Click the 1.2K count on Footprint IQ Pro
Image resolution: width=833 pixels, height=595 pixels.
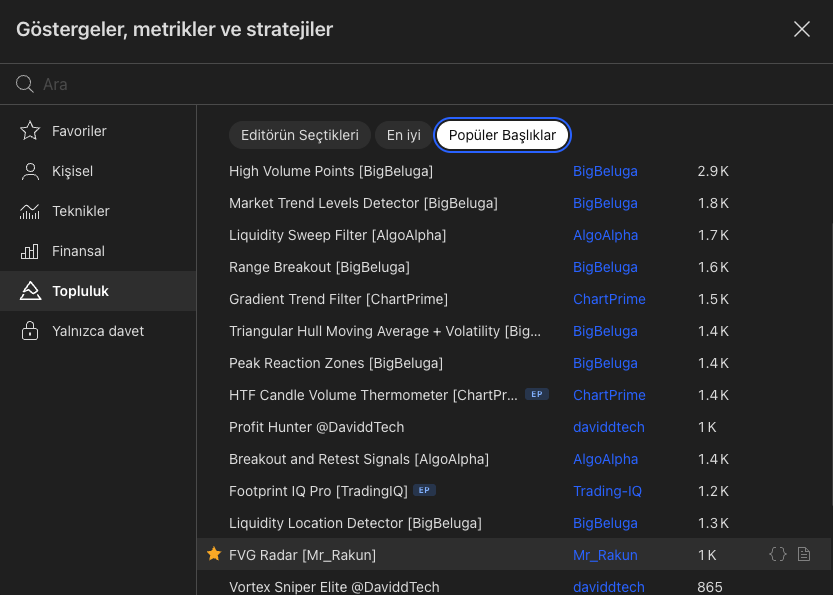(713, 491)
